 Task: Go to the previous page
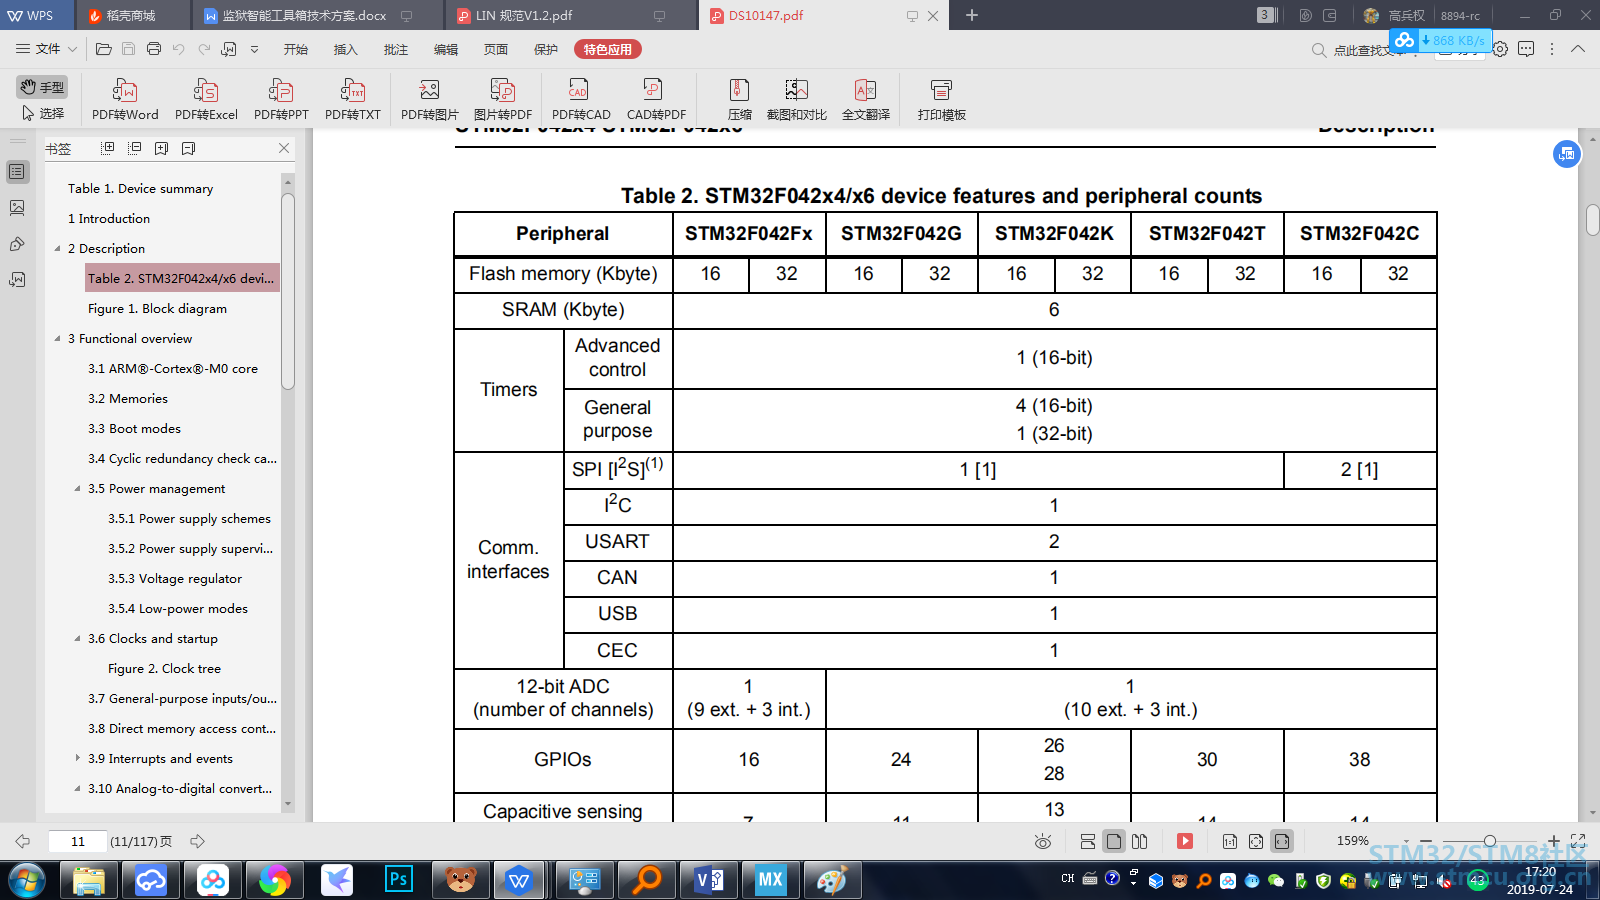click(x=23, y=842)
